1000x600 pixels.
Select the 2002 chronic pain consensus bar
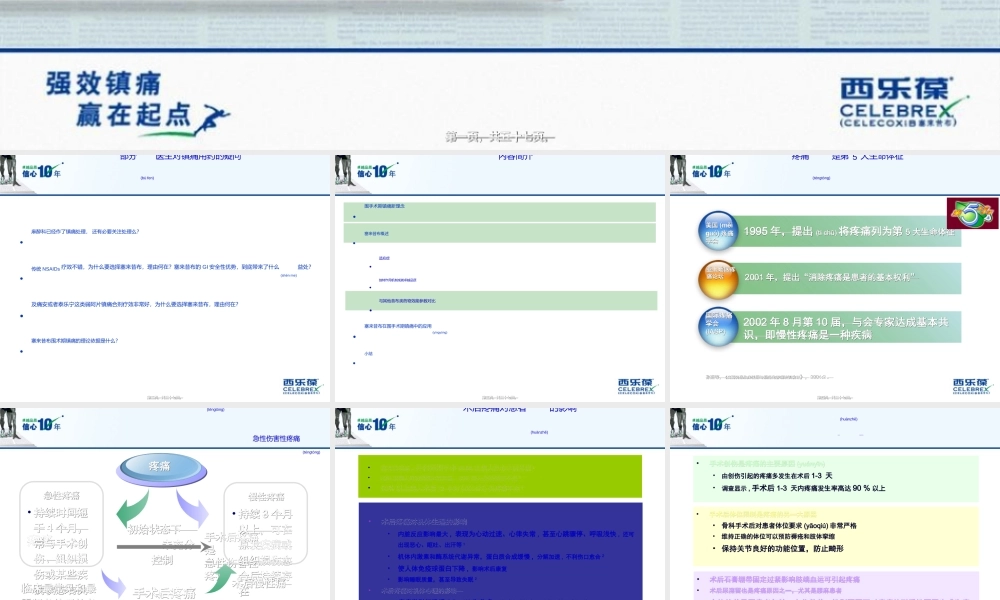(850, 328)
